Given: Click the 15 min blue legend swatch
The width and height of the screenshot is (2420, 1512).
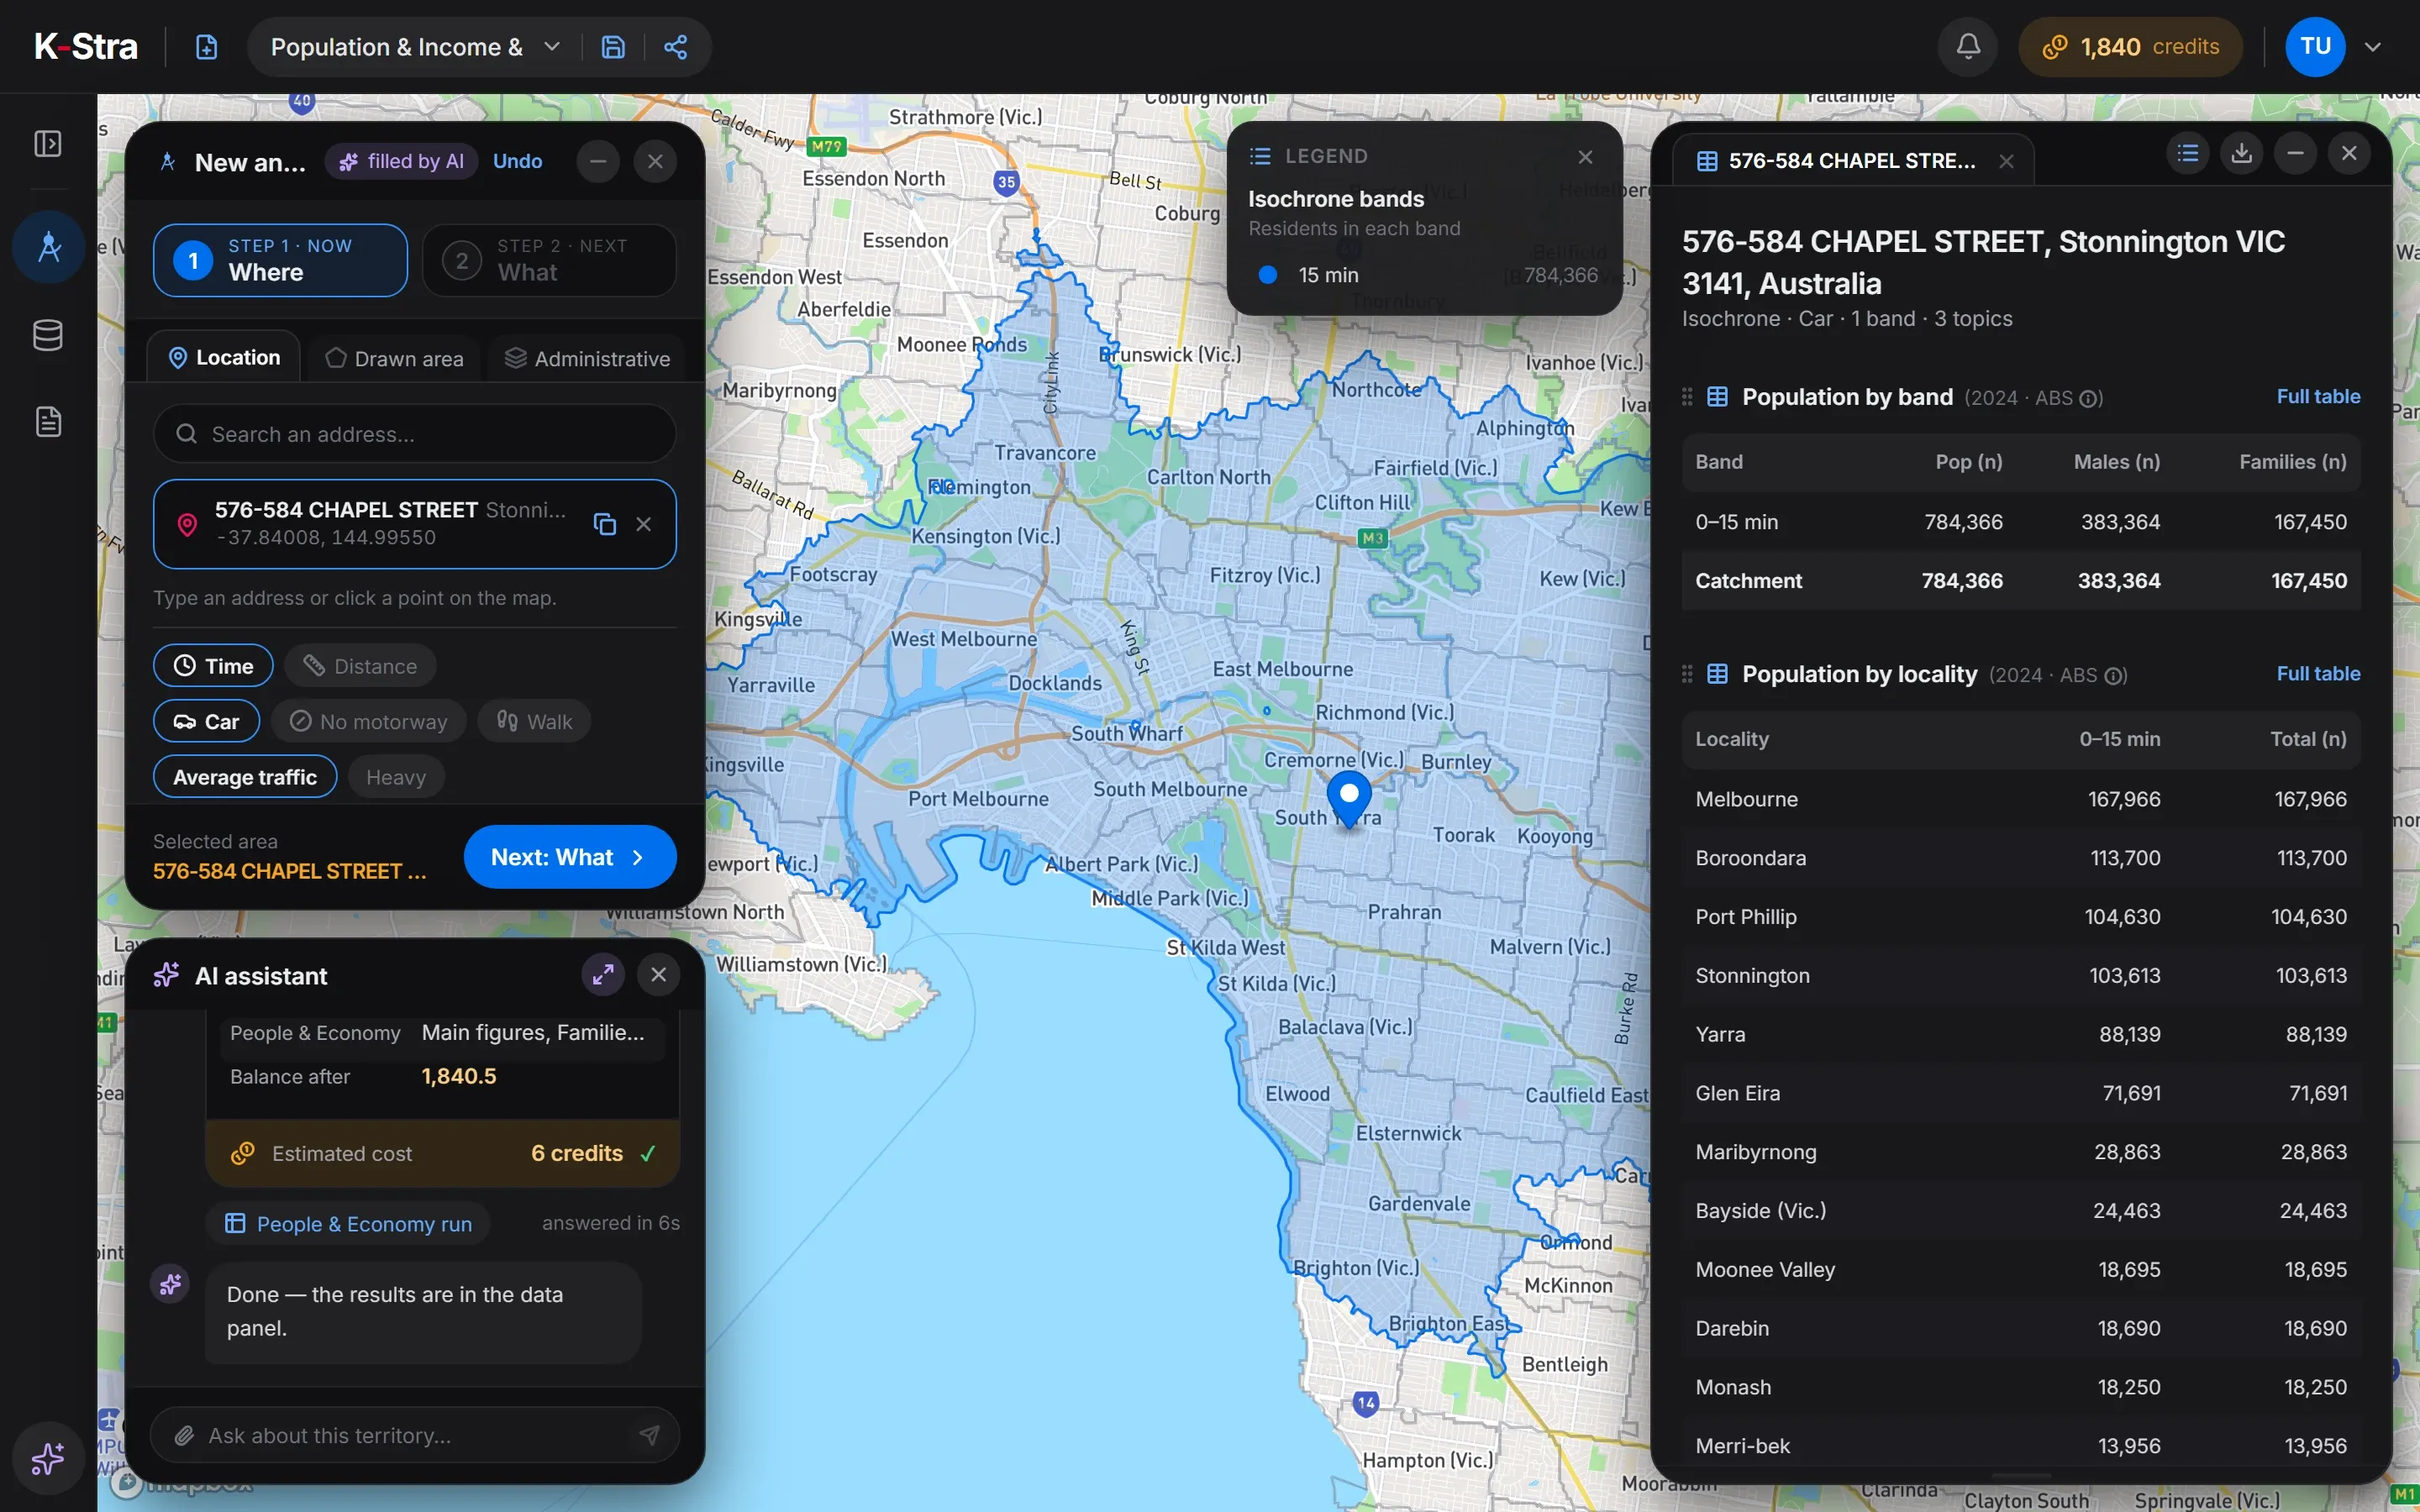Looking at the screenshot, I should (x=1267, y=275).
